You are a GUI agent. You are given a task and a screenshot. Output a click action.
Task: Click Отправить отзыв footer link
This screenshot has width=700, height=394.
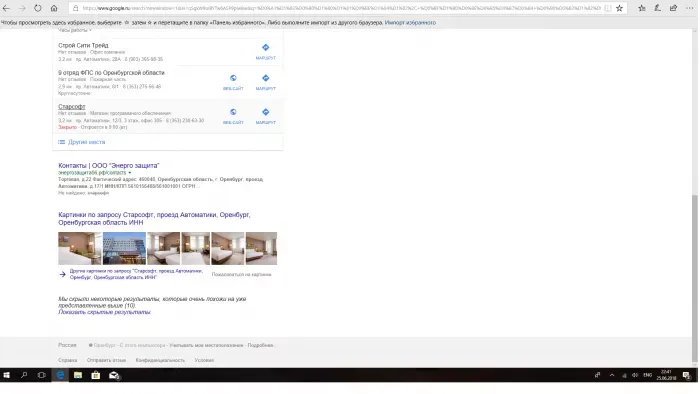coord(106,360)
